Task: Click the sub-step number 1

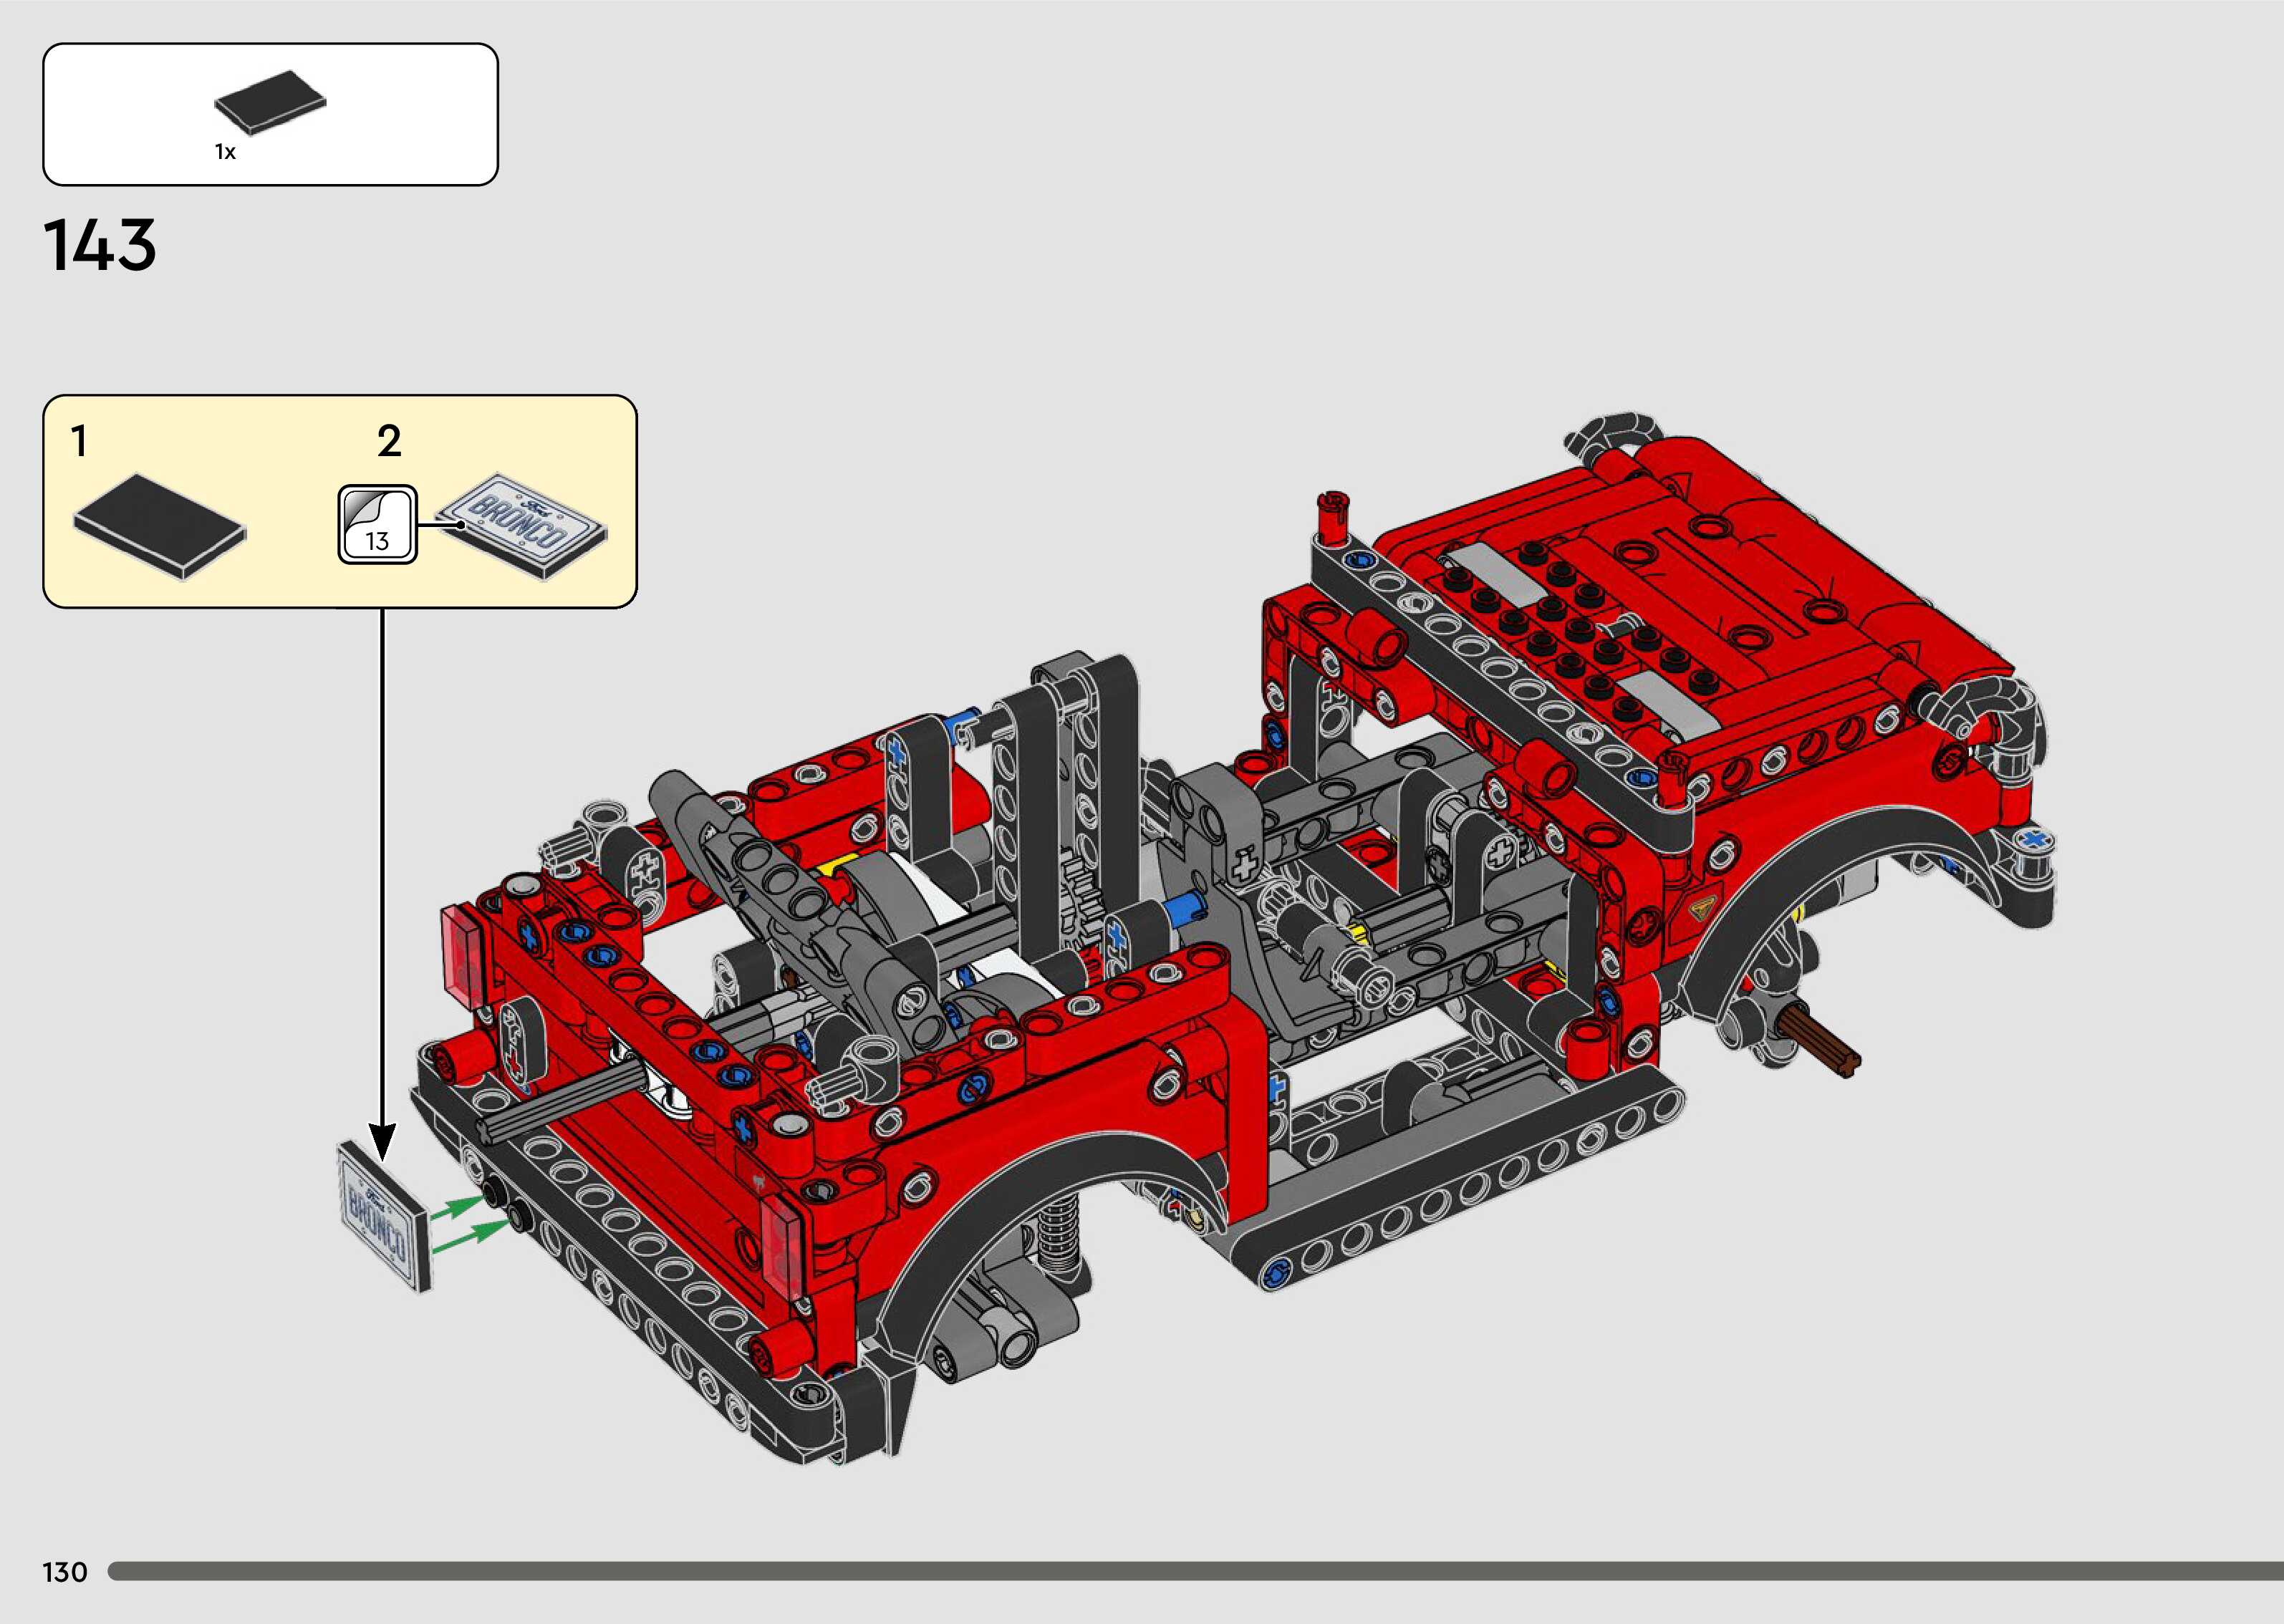Action: tap(79, 441)
